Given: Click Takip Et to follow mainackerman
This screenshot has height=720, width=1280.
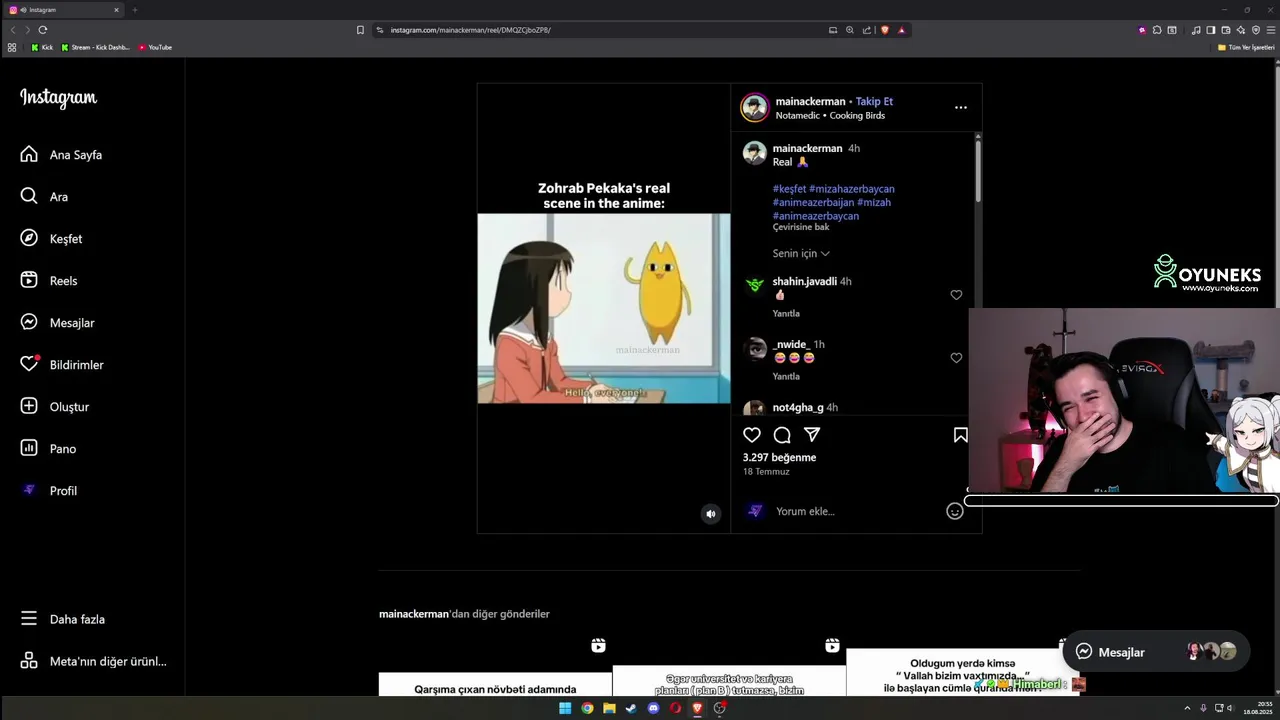Looking at the screenshot, I should point(874,101).
